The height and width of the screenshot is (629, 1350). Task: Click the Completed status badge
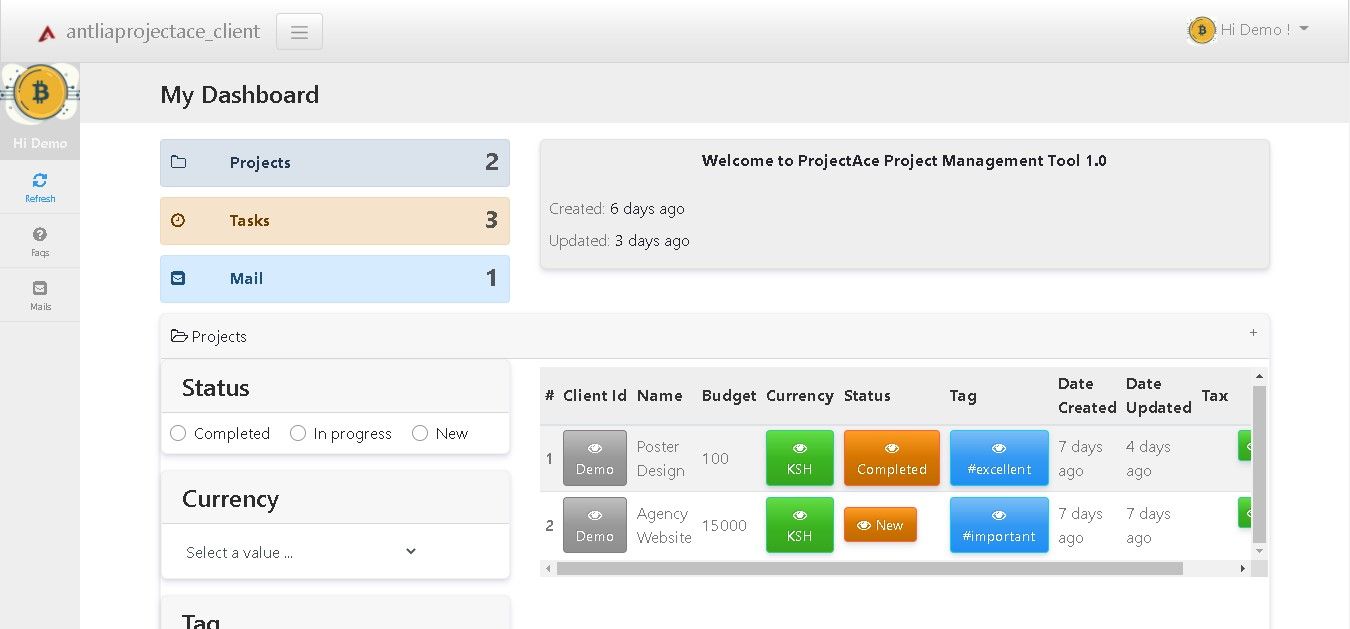(892, 458)
